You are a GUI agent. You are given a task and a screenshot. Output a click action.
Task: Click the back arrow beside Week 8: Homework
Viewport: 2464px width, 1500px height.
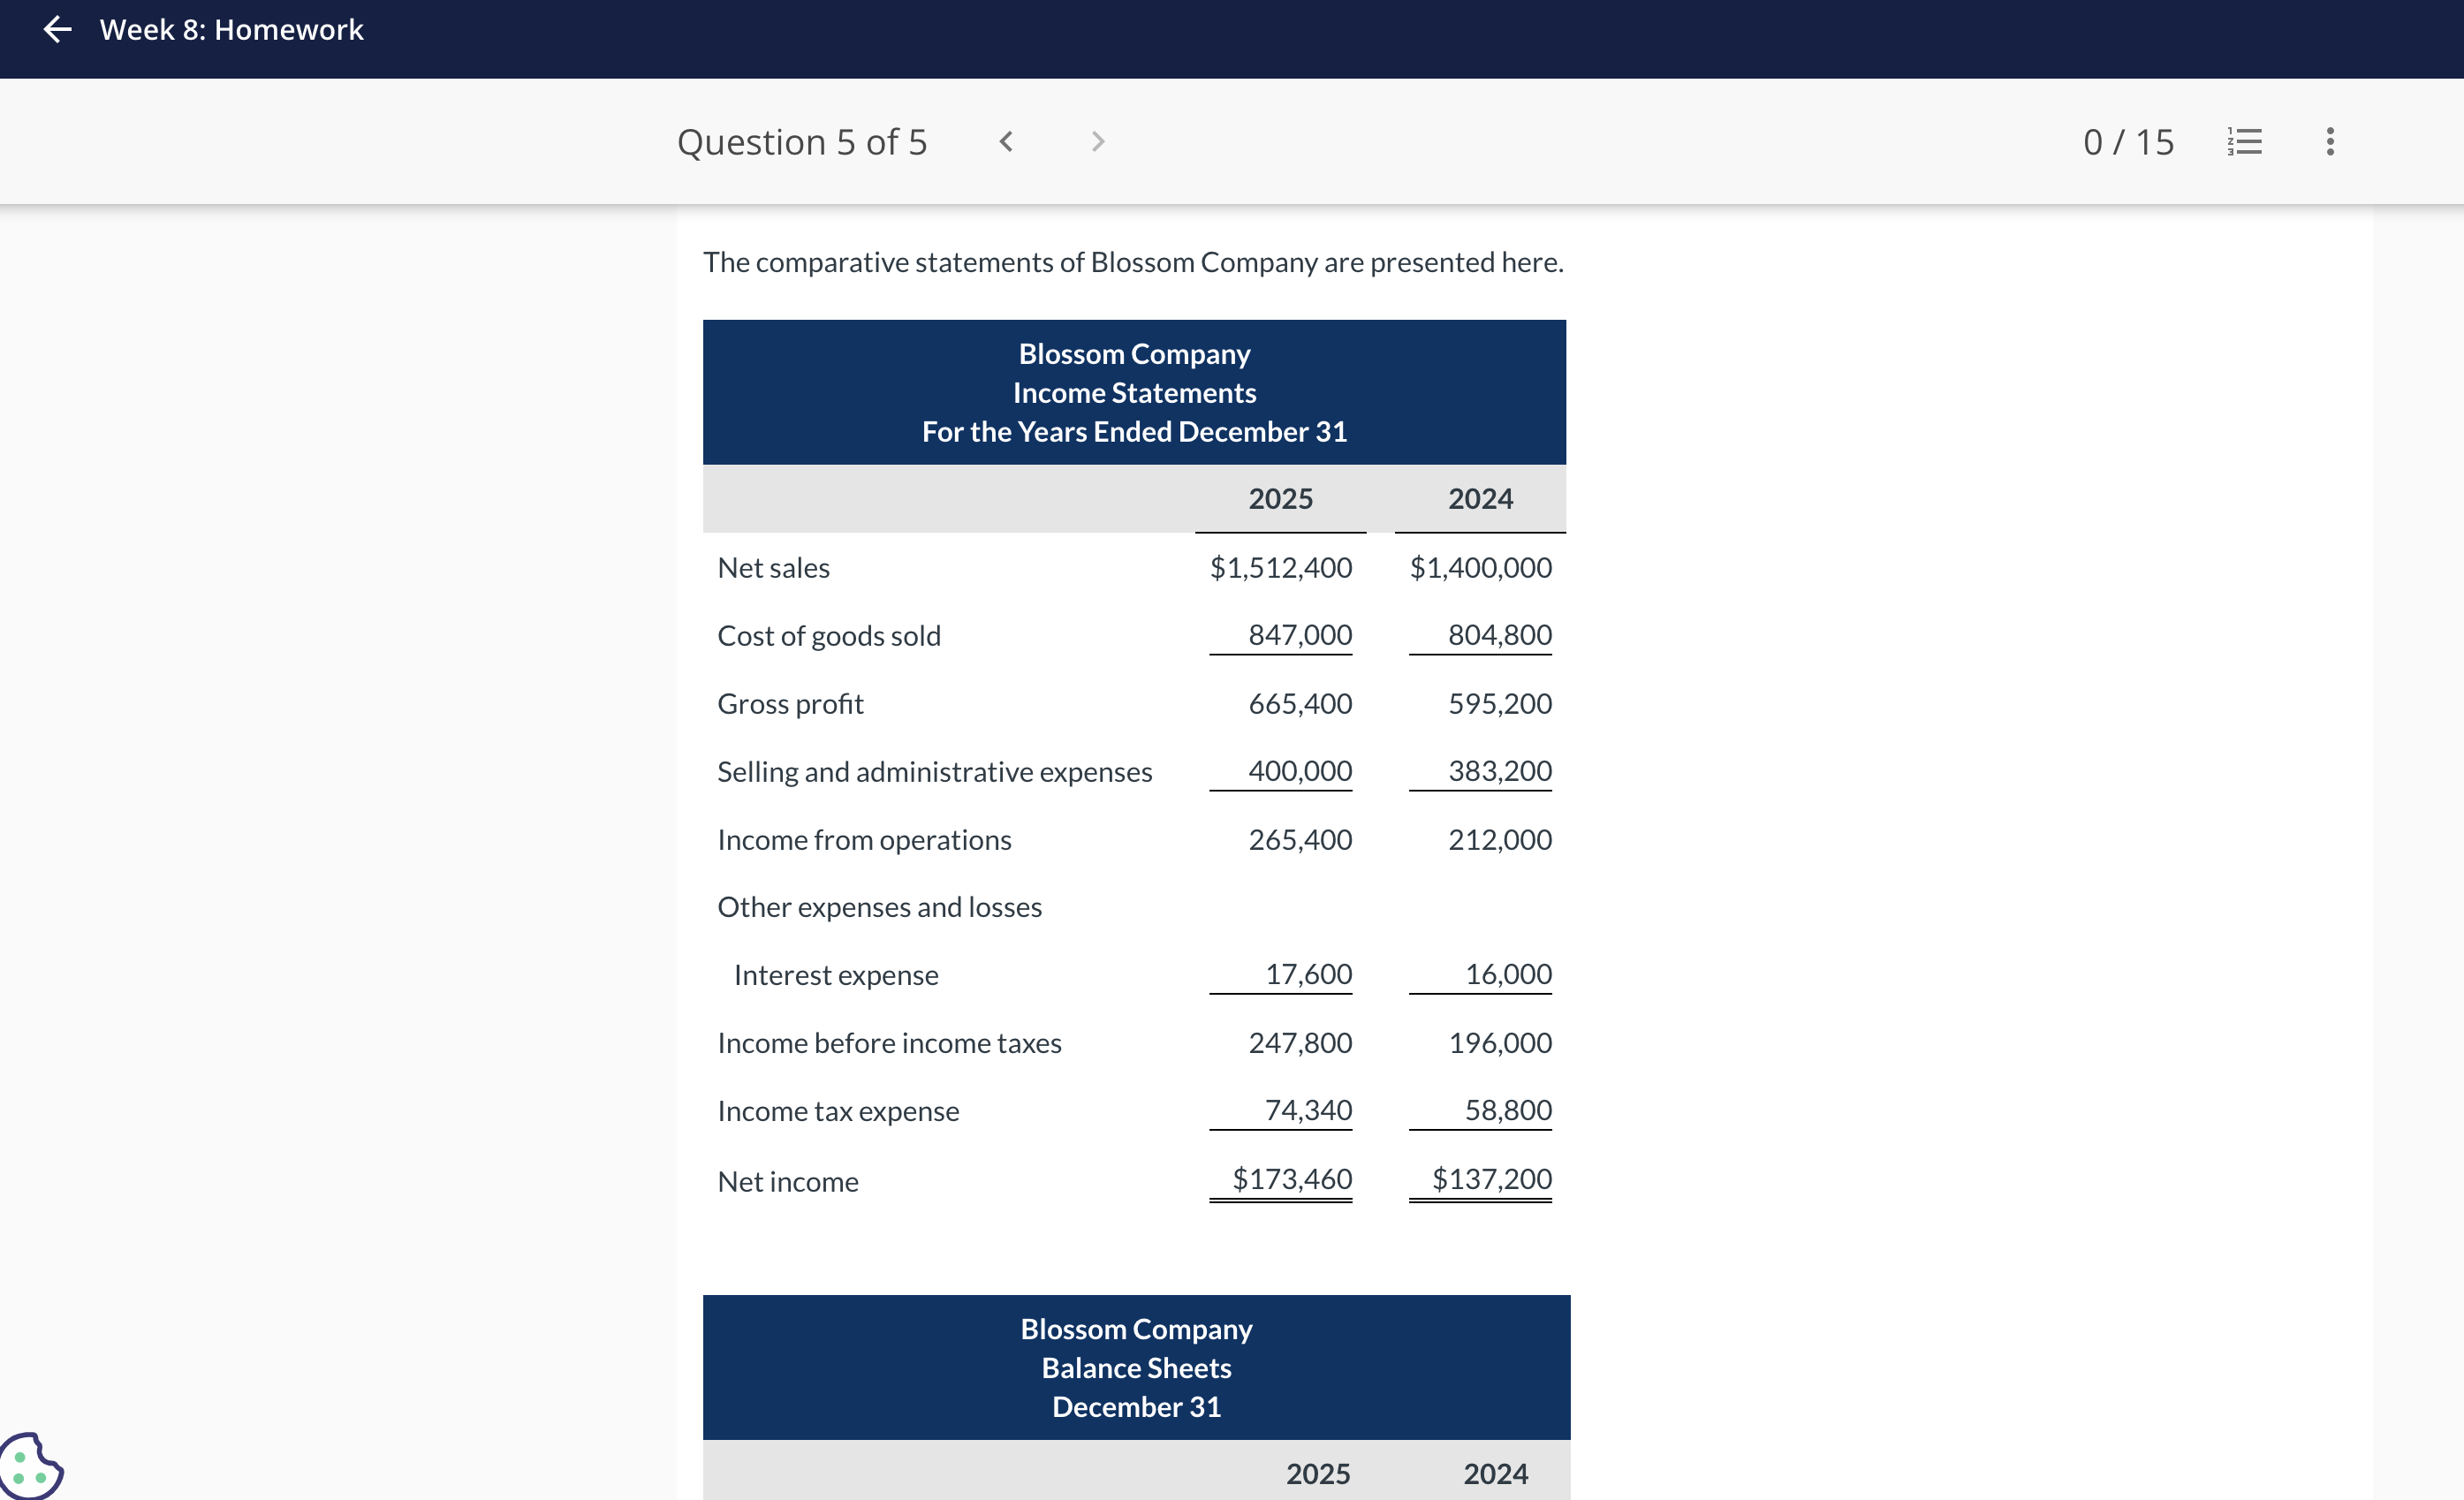coord(58,30)
